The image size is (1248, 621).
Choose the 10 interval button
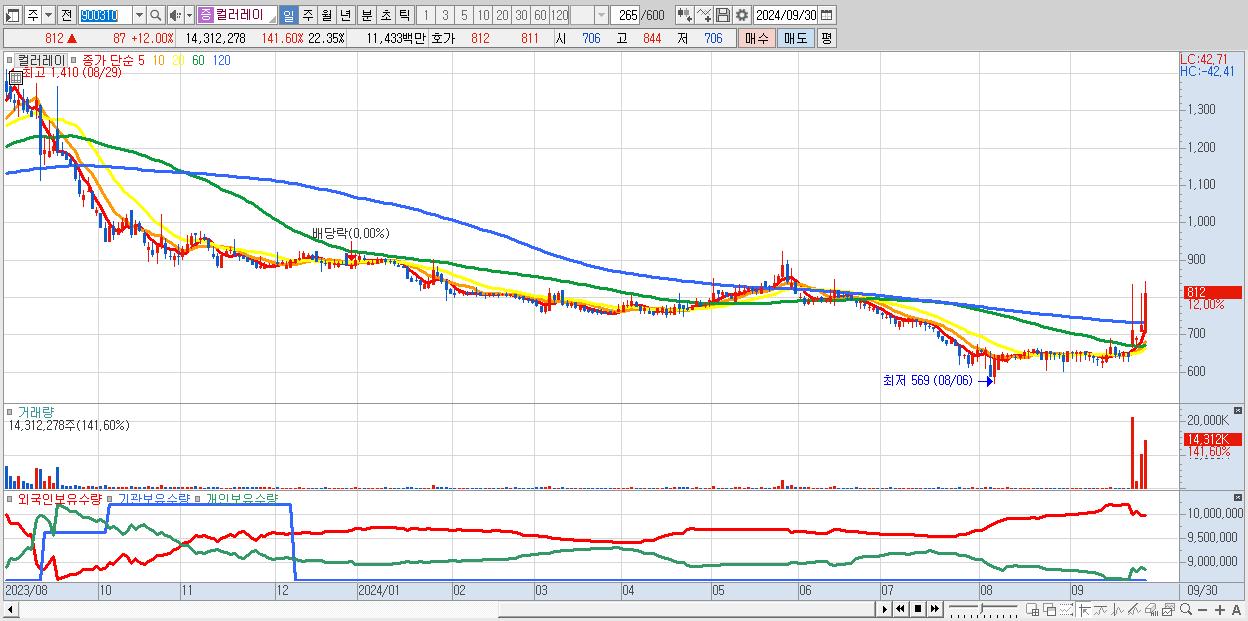coord(482,15)
